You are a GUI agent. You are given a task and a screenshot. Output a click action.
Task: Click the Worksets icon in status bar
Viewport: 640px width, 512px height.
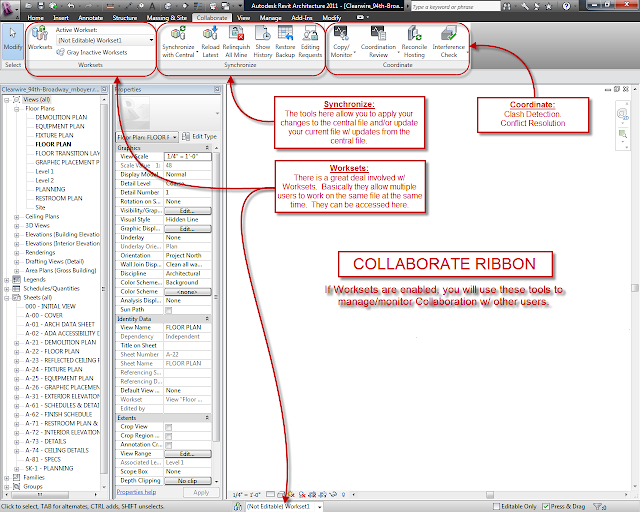tap(238, 506)
